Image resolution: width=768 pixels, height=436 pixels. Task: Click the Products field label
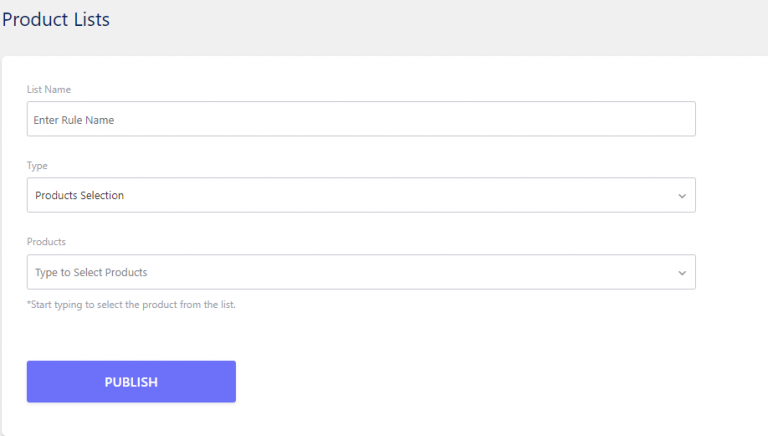coord(46,242)
